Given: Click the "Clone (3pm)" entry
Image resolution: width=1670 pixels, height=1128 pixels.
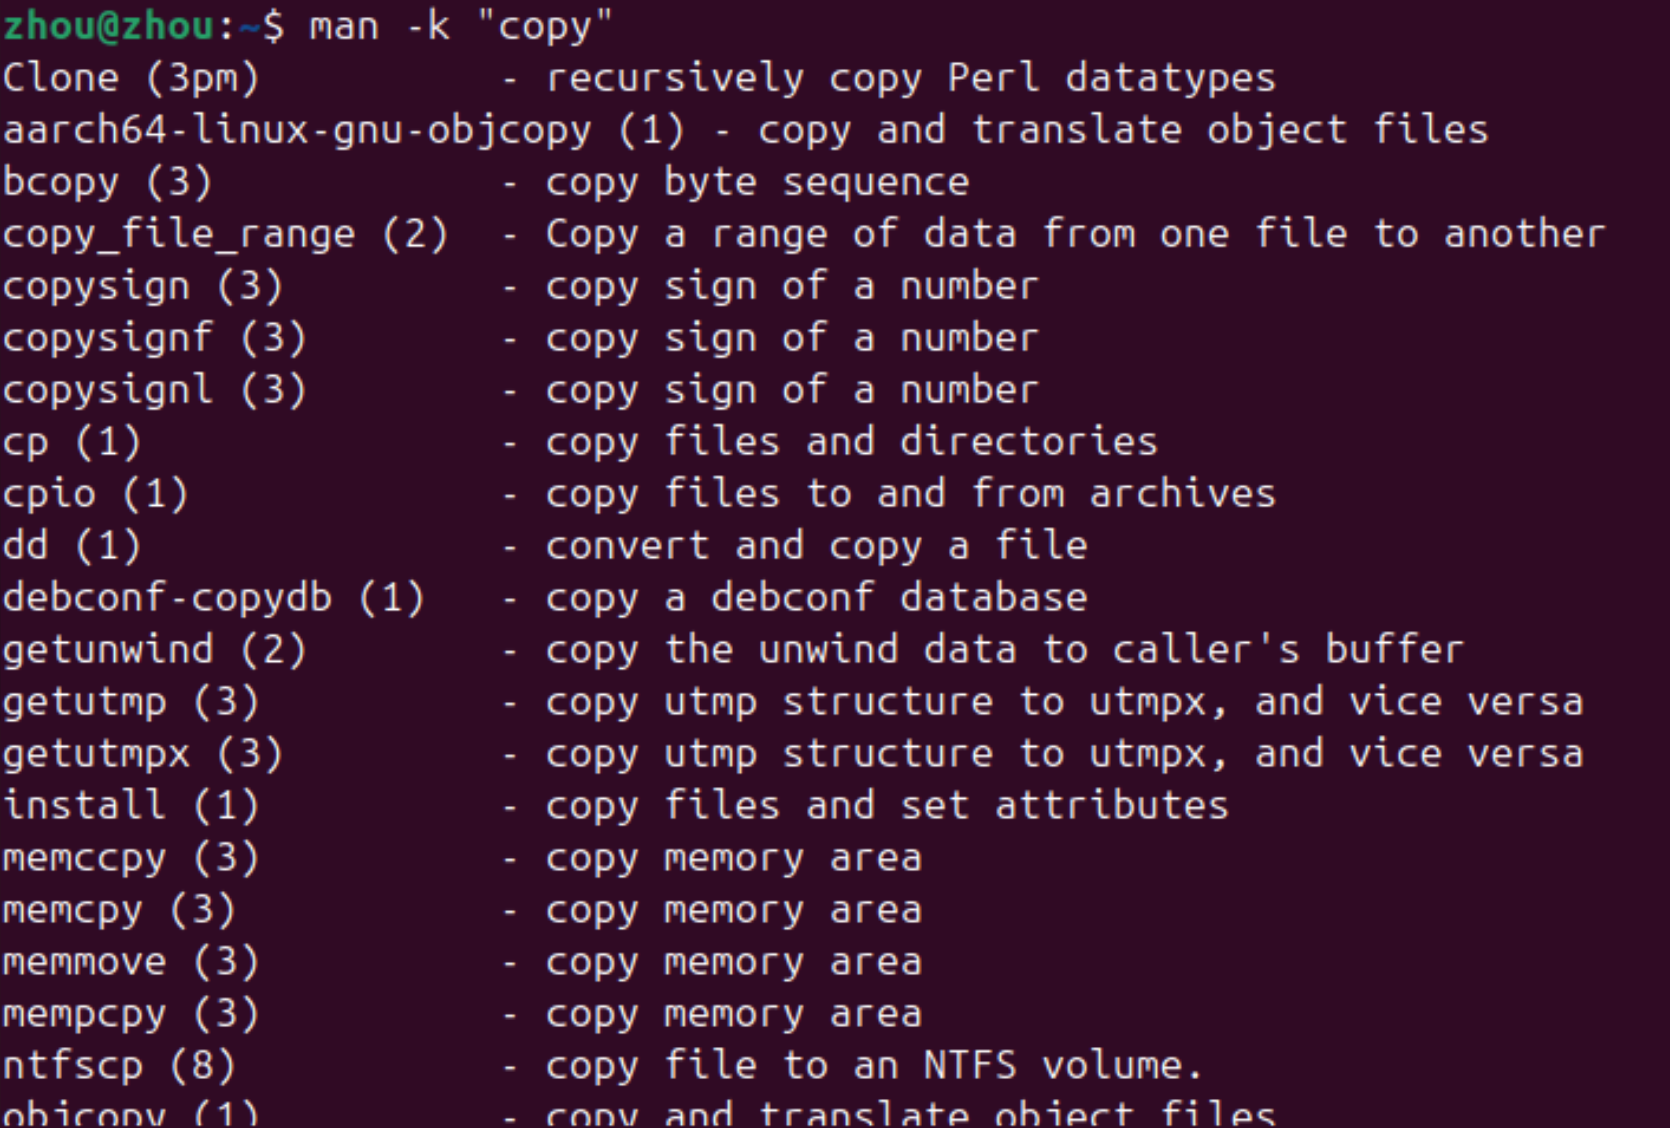Looking at the screenshot, I should pyautogui.click(x=131, y=78).
